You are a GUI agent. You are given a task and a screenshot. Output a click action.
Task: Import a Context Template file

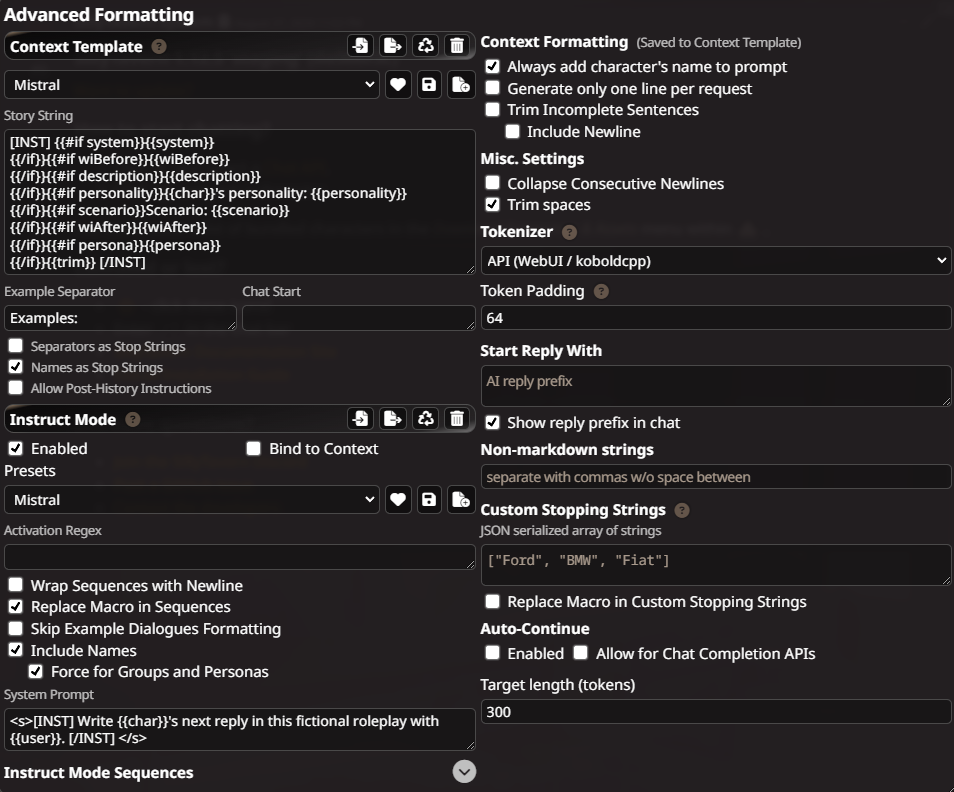coord(360,46)
